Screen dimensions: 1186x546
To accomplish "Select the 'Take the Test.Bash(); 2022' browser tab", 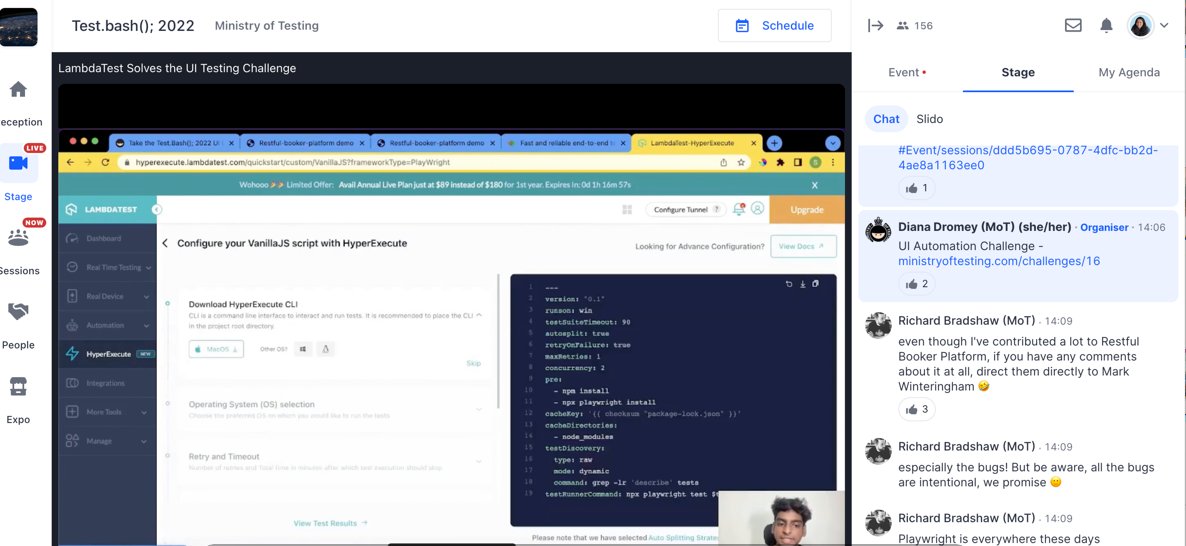I will (x=173, y=143).
